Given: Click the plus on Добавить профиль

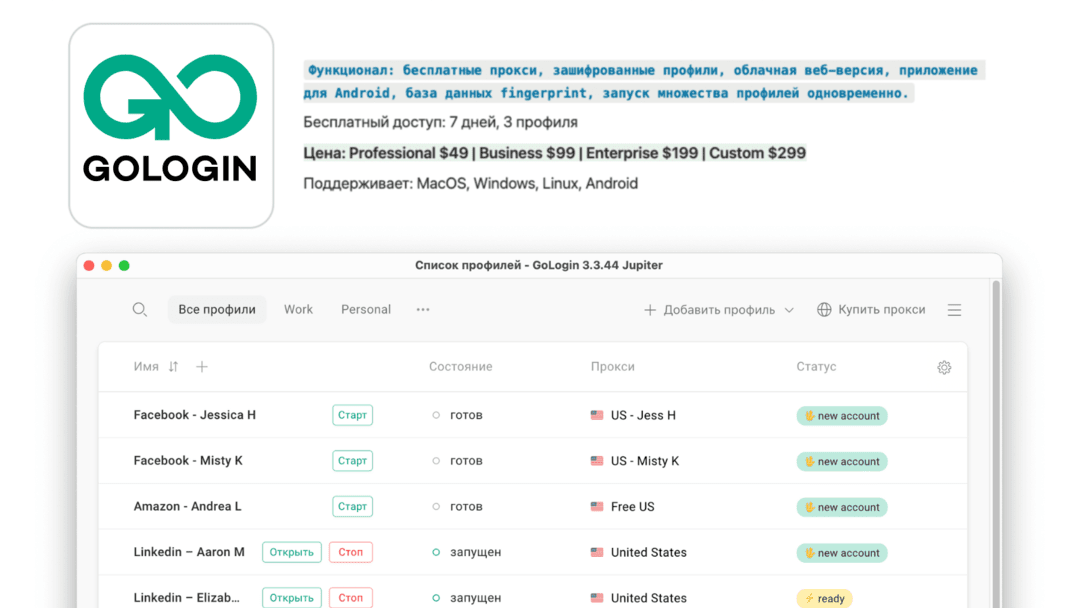Looking at the screenshot, I should tap(651, 309).
